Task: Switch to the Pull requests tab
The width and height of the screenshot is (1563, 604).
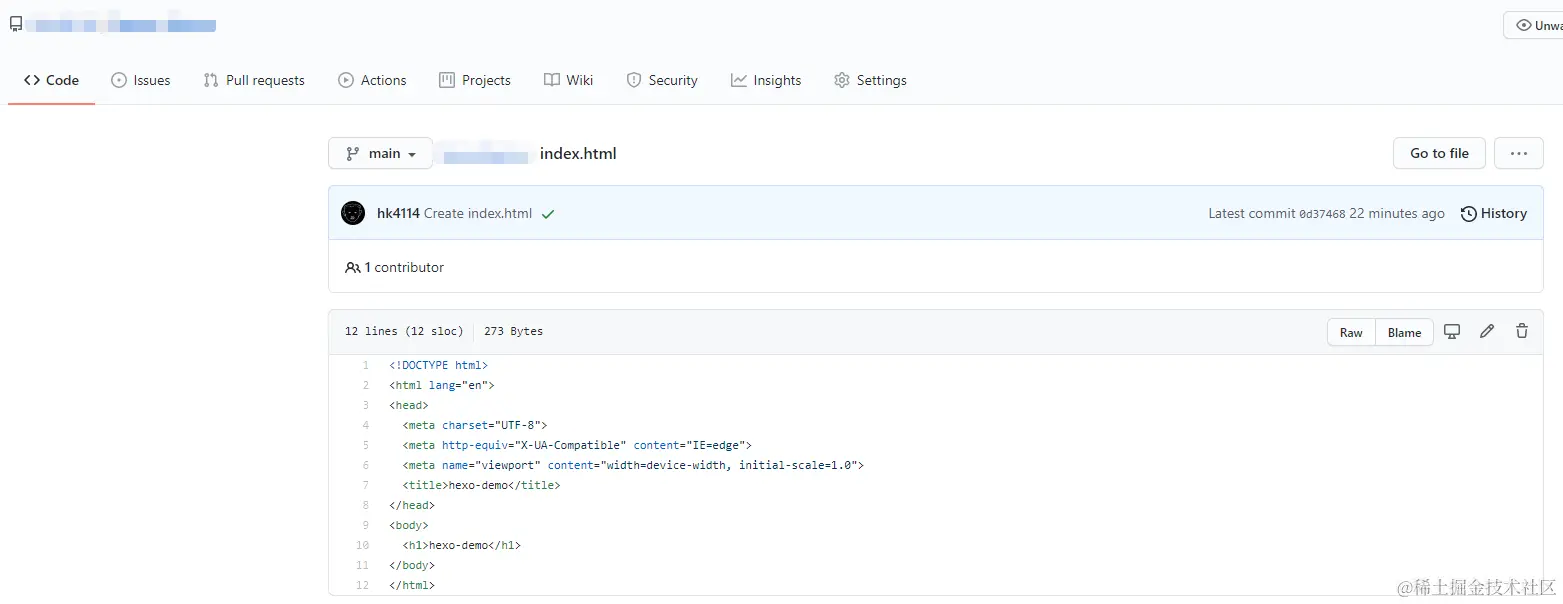Action: click(254, 80)
